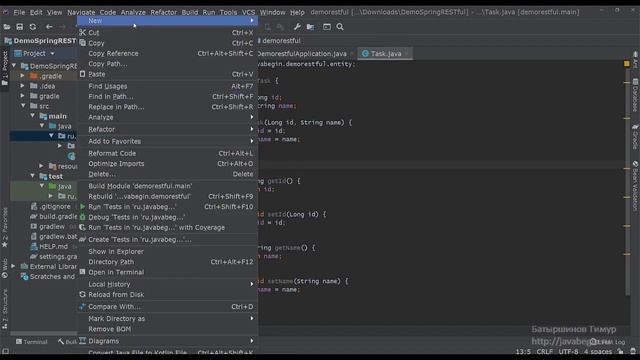Select the .gitignore file

pyautogui.click(x=51, y=206)
